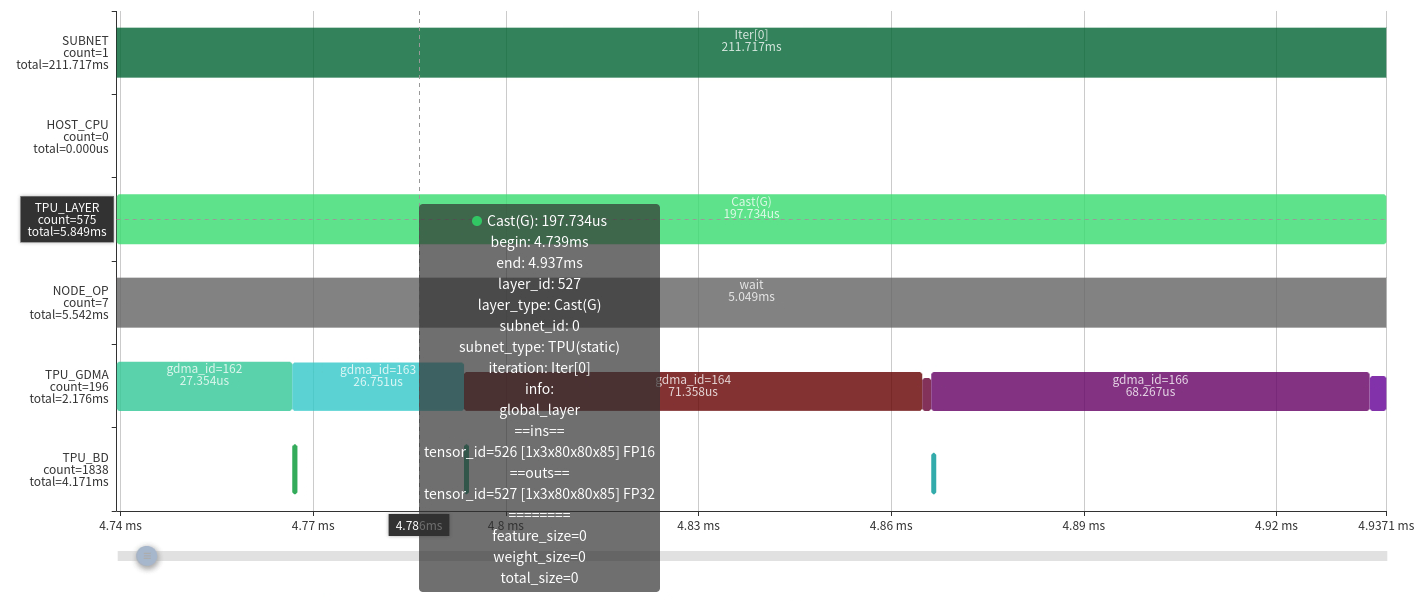Select the gdma_id=162 block
This screenshot has width=1425, height=601.
point(204,386)
